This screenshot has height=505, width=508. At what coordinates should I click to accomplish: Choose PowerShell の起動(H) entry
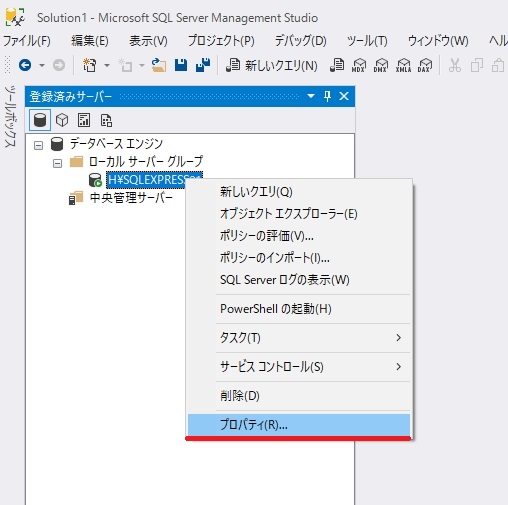[299, 309]
